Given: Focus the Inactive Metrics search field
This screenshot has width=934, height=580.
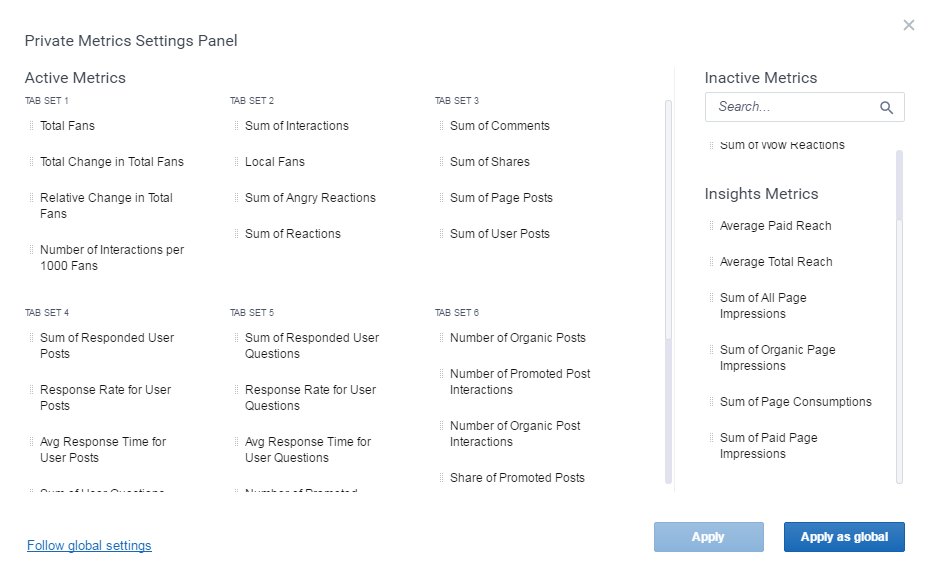Looking at the screenshot, I should pyautogui.click(x=790, y=107).
